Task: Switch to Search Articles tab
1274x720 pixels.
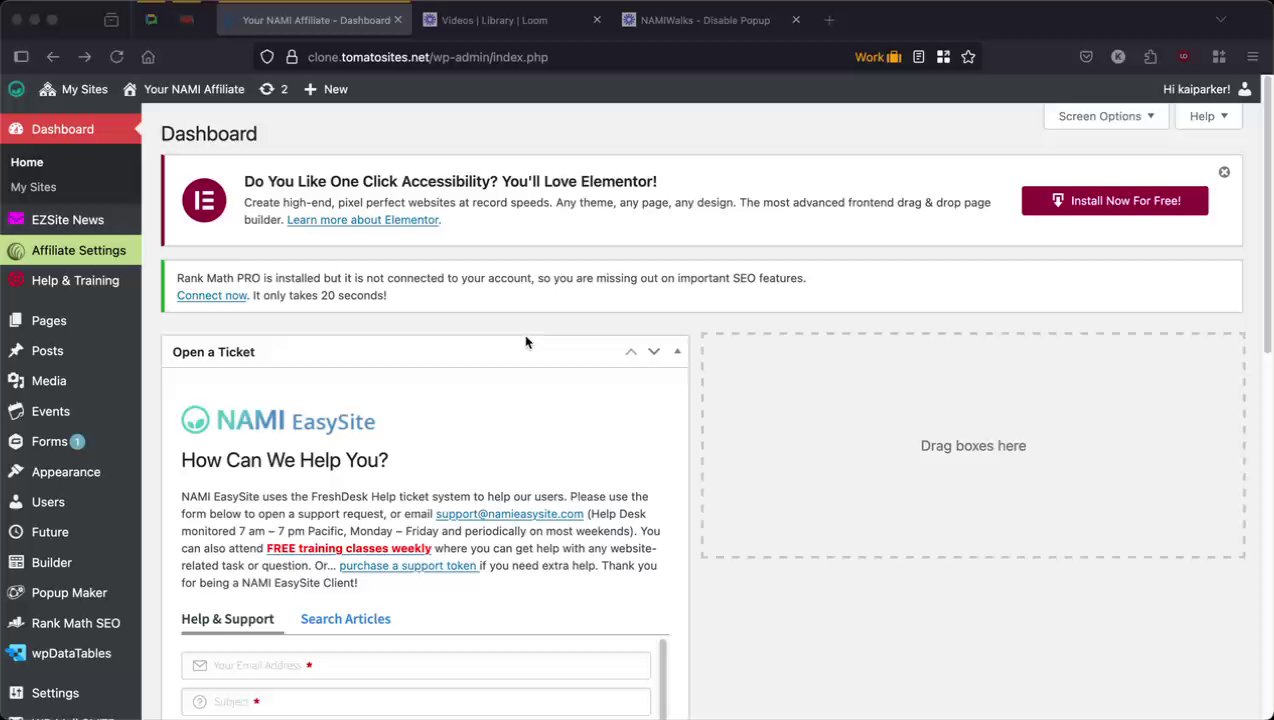Action: click(x=346, y=619)
